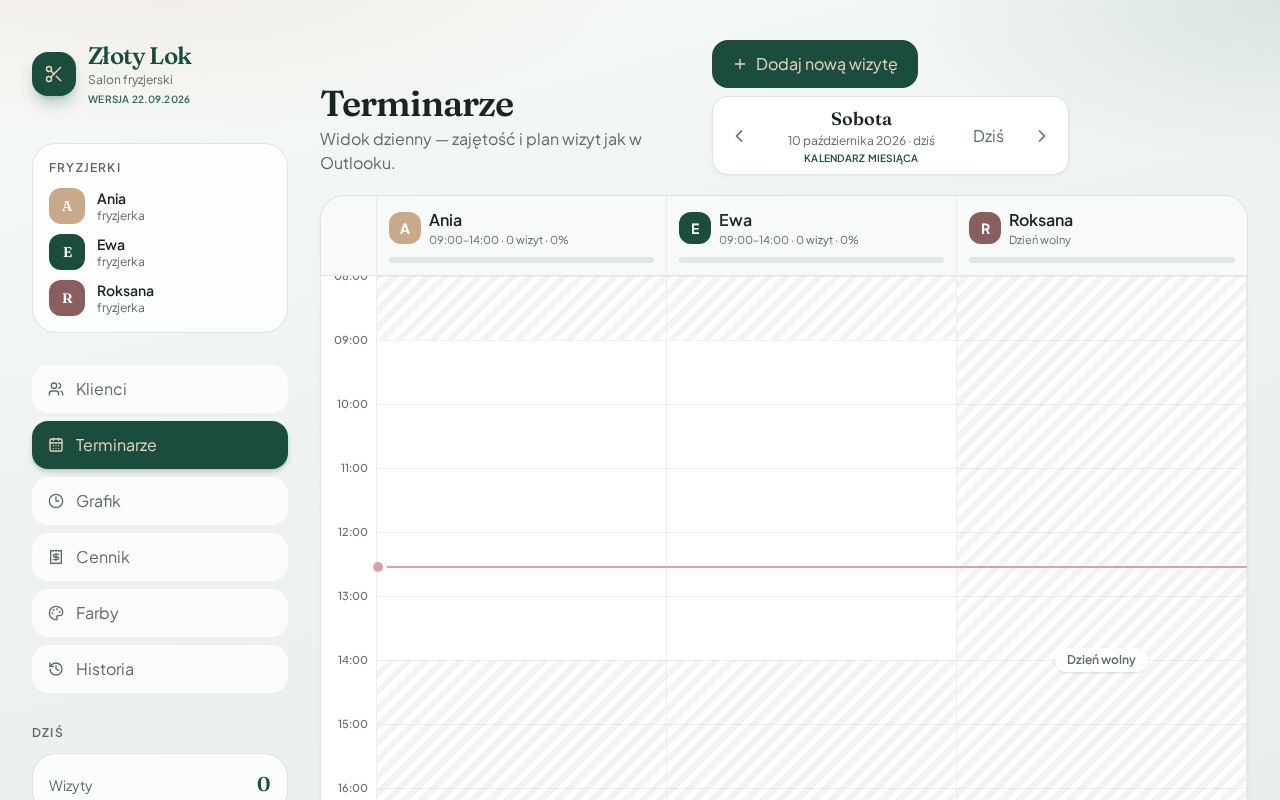Jump to today with Dziś button
The width and height of the screenshot is (1280, 800).
[x=988, y=136]
